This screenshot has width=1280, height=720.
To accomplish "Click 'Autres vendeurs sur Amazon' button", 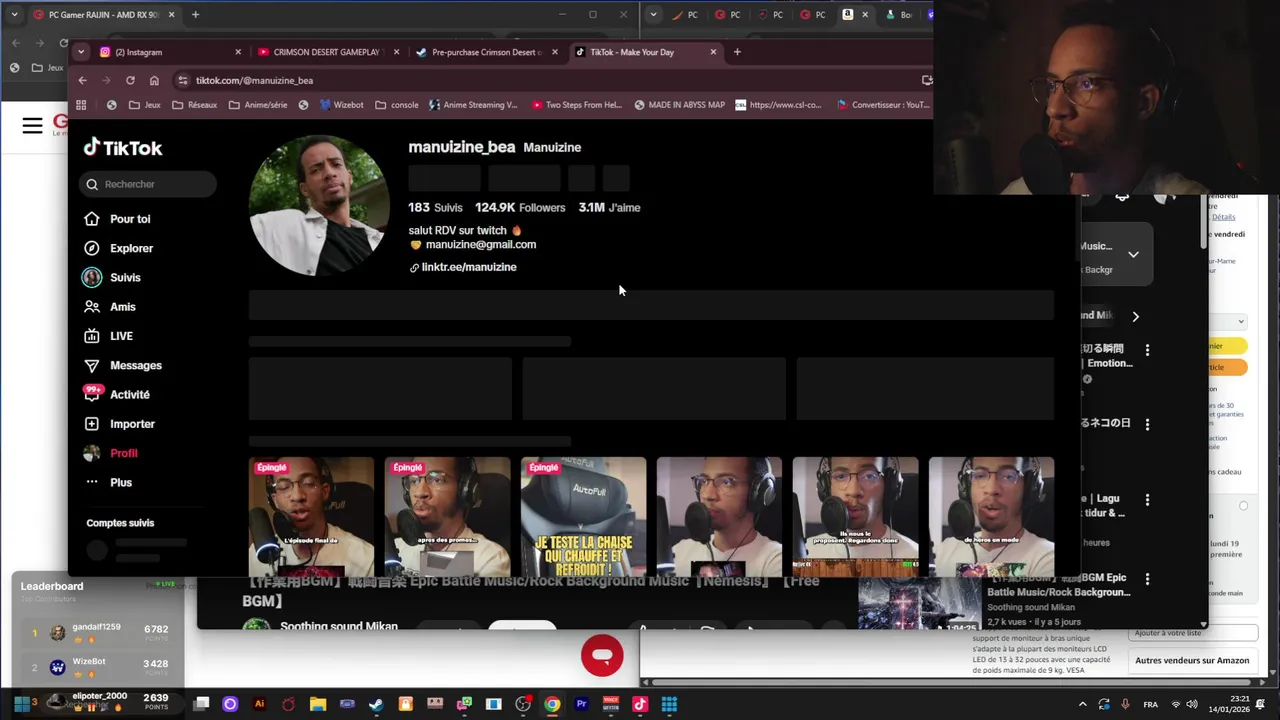I will pos(1192,660).
